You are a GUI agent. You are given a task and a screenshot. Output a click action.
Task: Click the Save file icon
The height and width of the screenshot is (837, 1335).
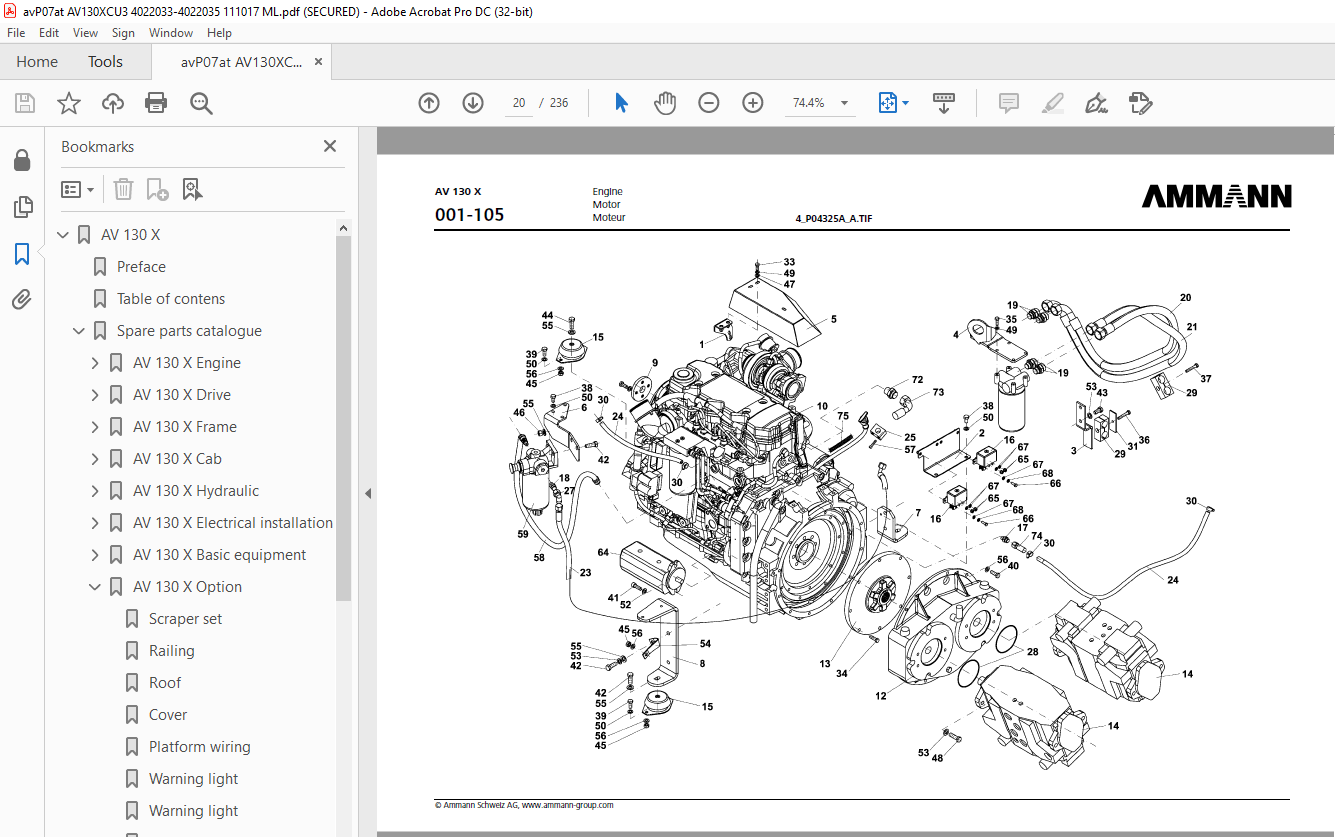point(25,103)
